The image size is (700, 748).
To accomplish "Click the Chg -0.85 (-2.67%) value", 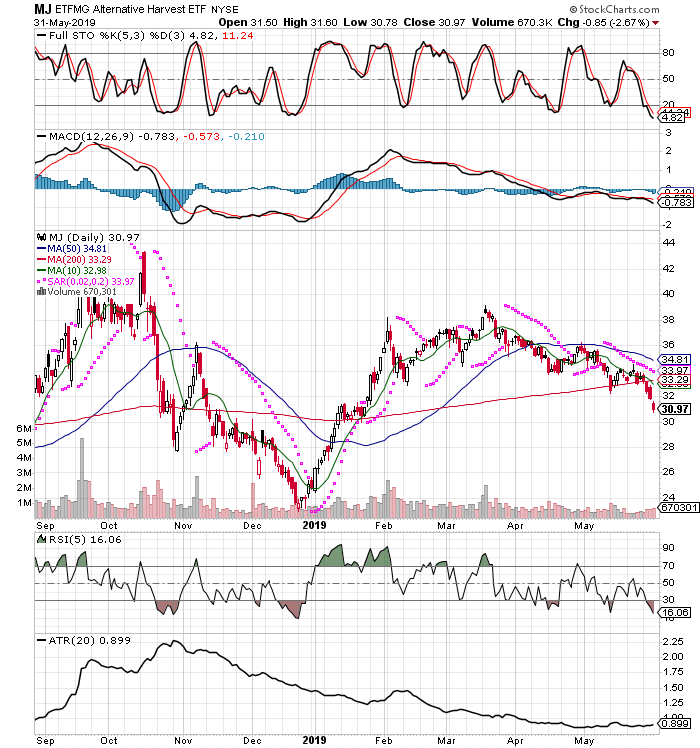I will pos(604,22).
